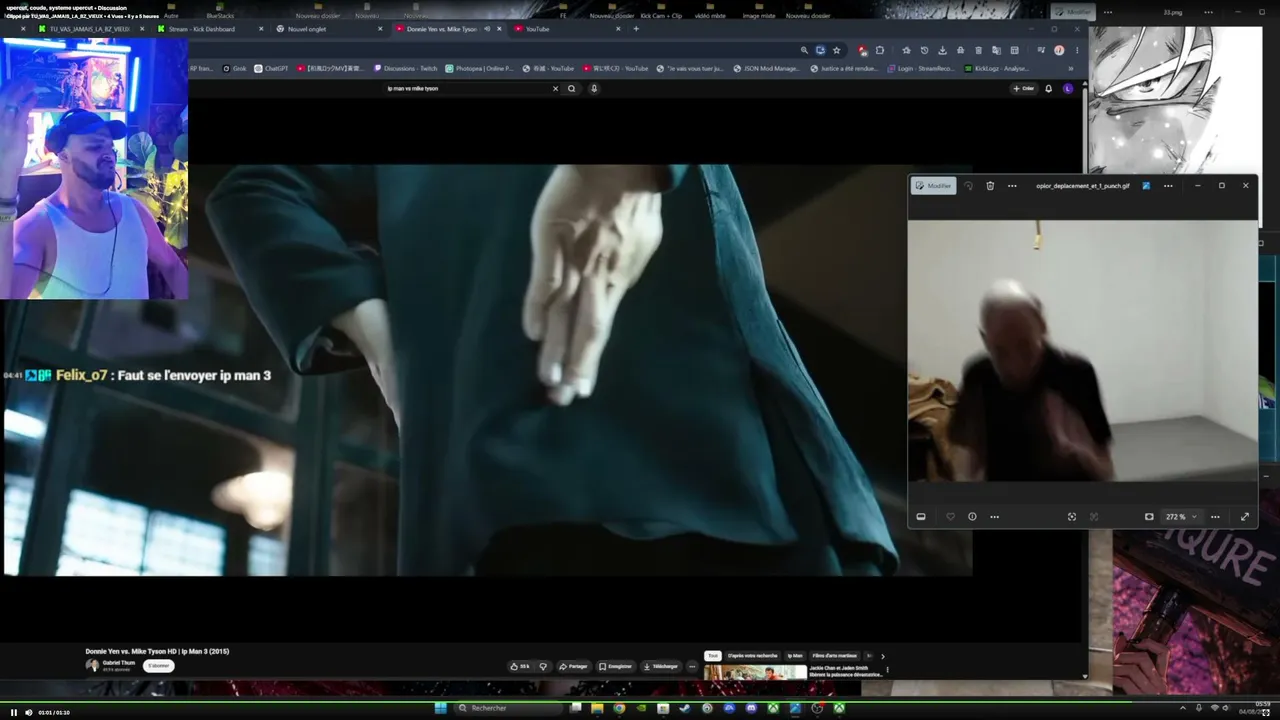
Task: Open the Modifier edit button in Photos
Action: (x=934, y=185)
